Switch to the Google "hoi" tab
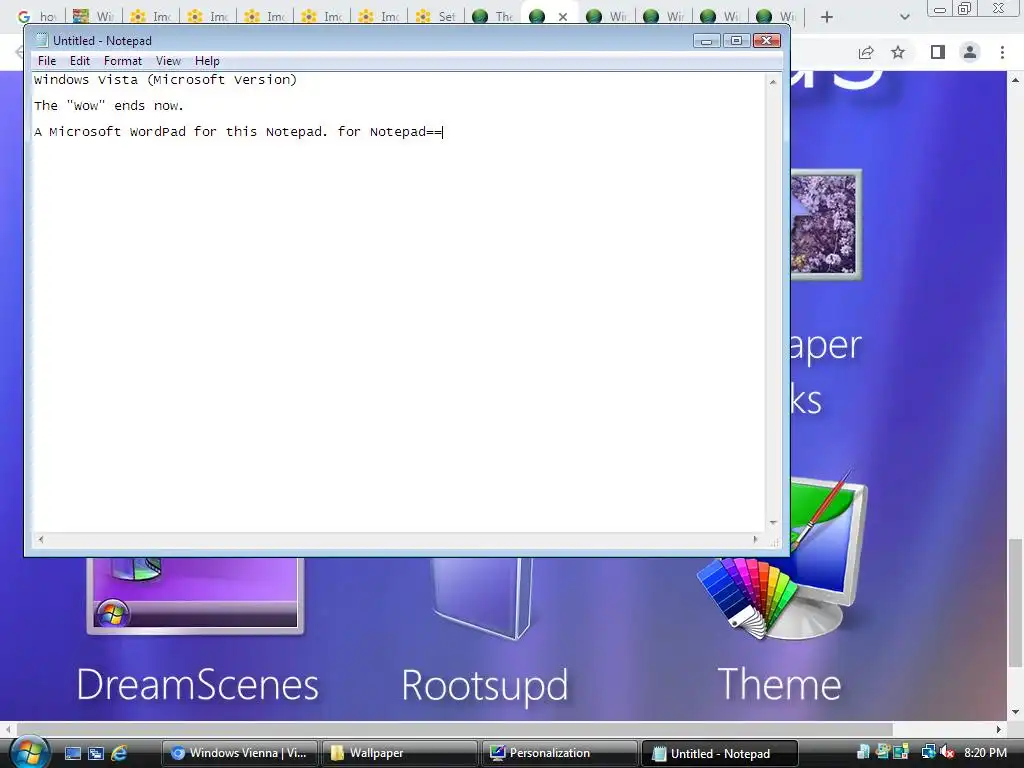 pos(36,16)
